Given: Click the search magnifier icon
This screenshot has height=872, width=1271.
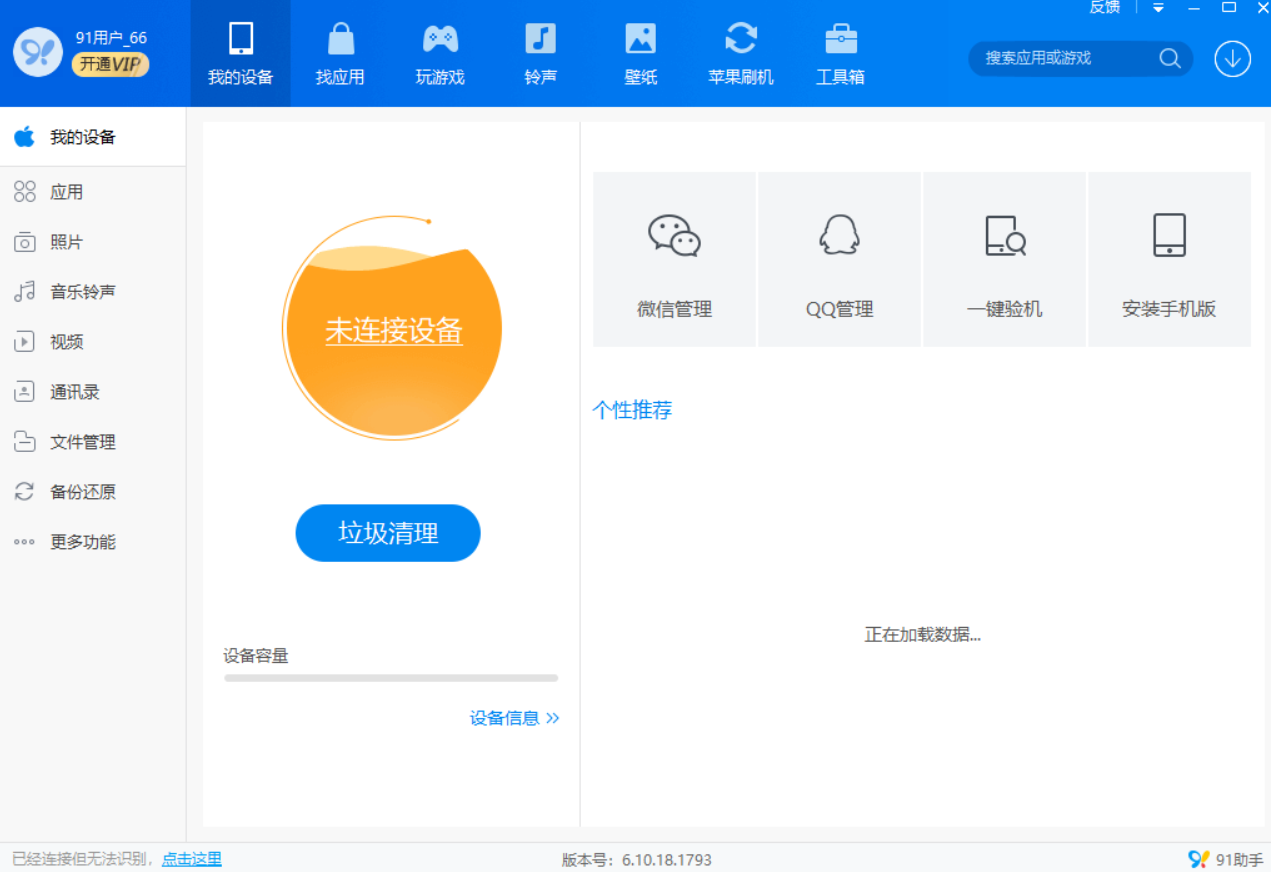Looking at the screenshot, I should click(x=1169, y=58).
